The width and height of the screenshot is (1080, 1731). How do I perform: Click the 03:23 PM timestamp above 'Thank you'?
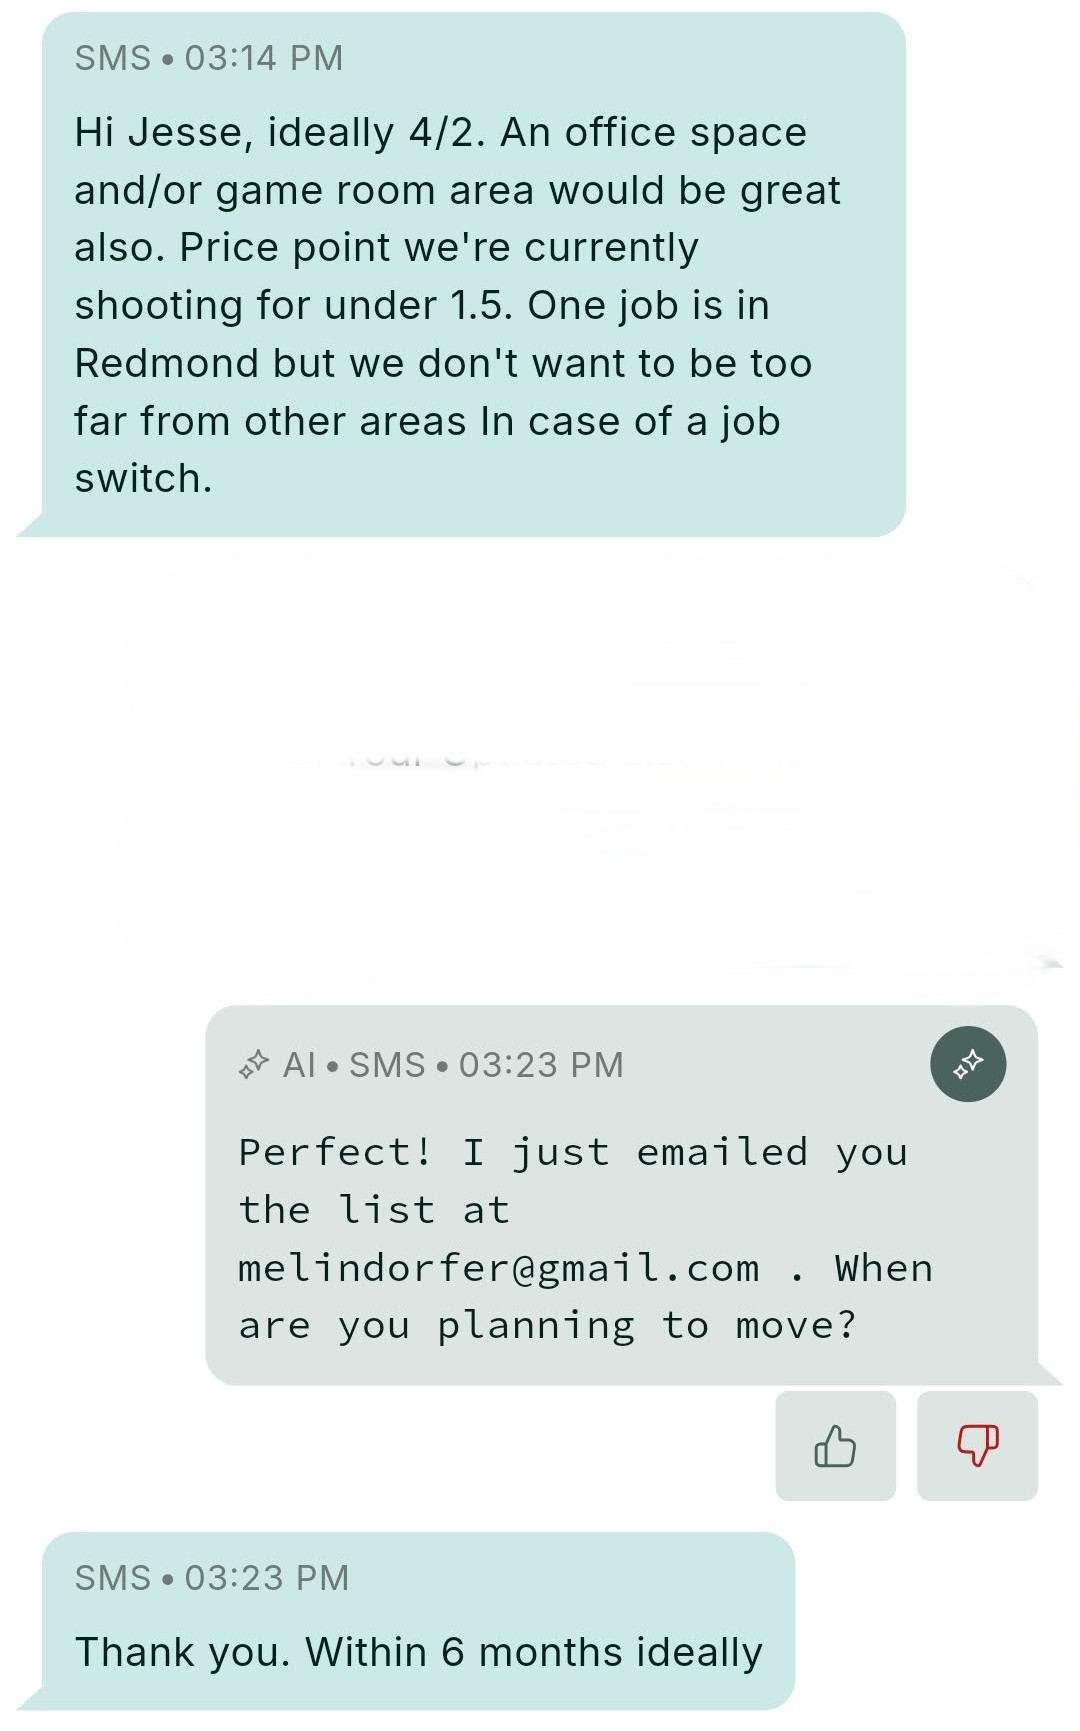(x=267, y=1578)
